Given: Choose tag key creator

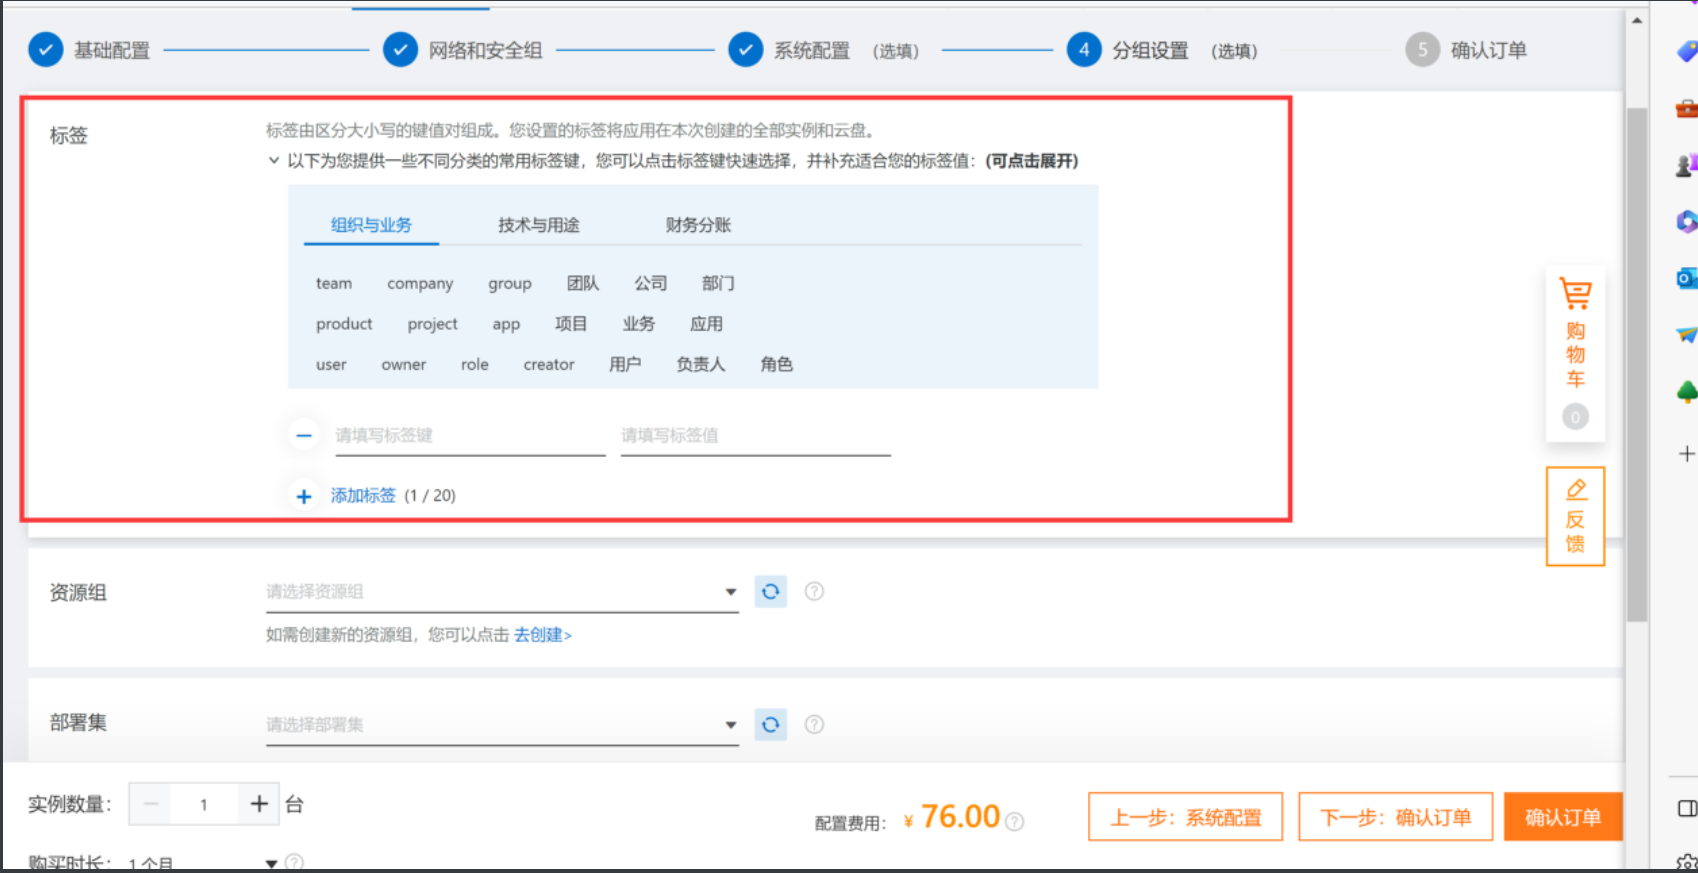Looking at the screenshot, I should click(x=549, y=365).
